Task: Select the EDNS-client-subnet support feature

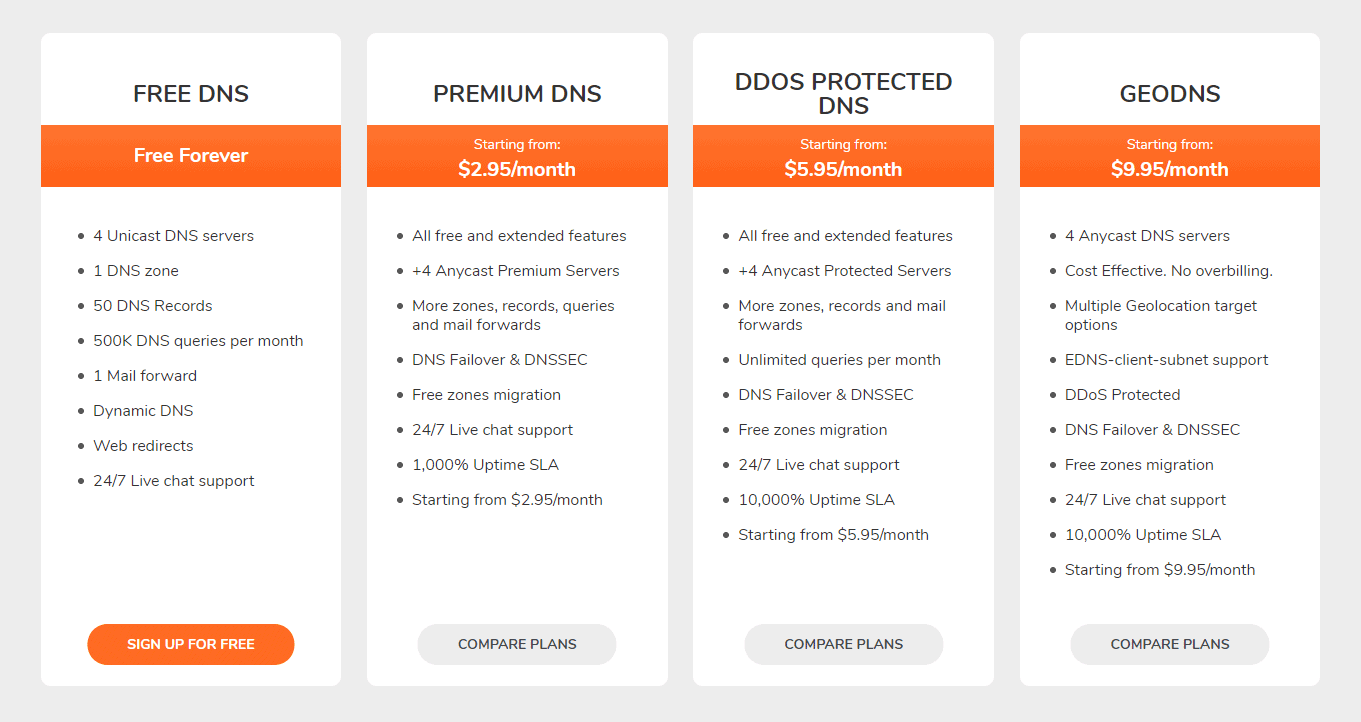Action: (1166, 359)
